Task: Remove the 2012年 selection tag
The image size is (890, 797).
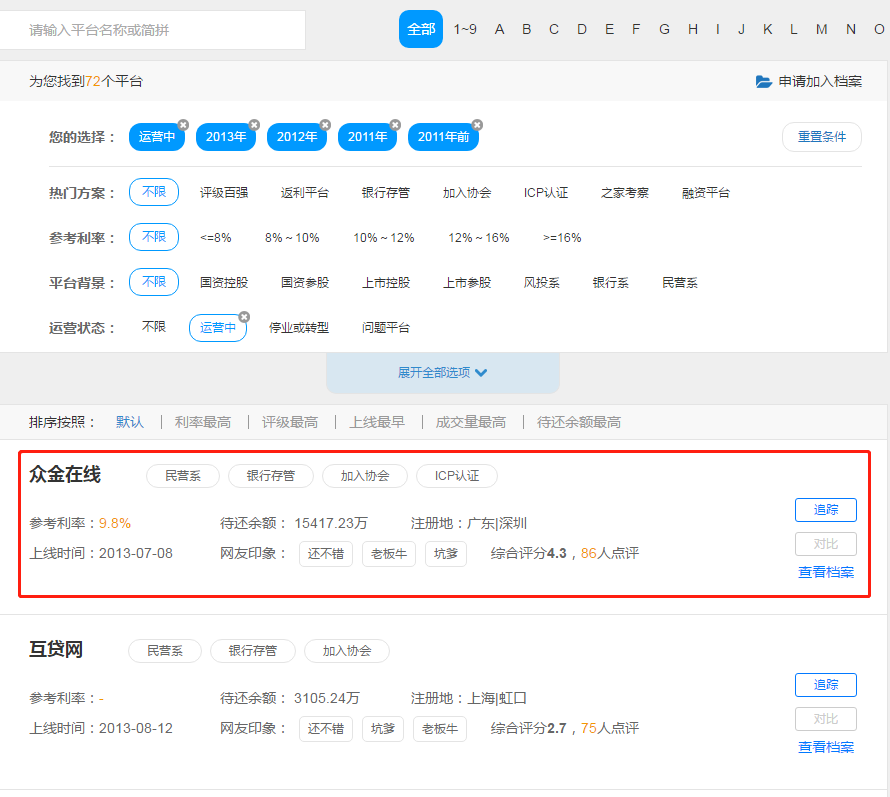Action: (x=325, y=124)
